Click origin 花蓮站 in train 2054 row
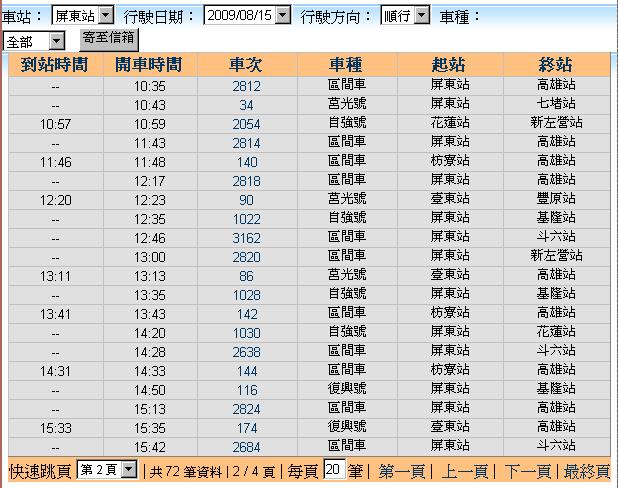The width and height of the screenshot is (618, 488). tap(450, 123)
